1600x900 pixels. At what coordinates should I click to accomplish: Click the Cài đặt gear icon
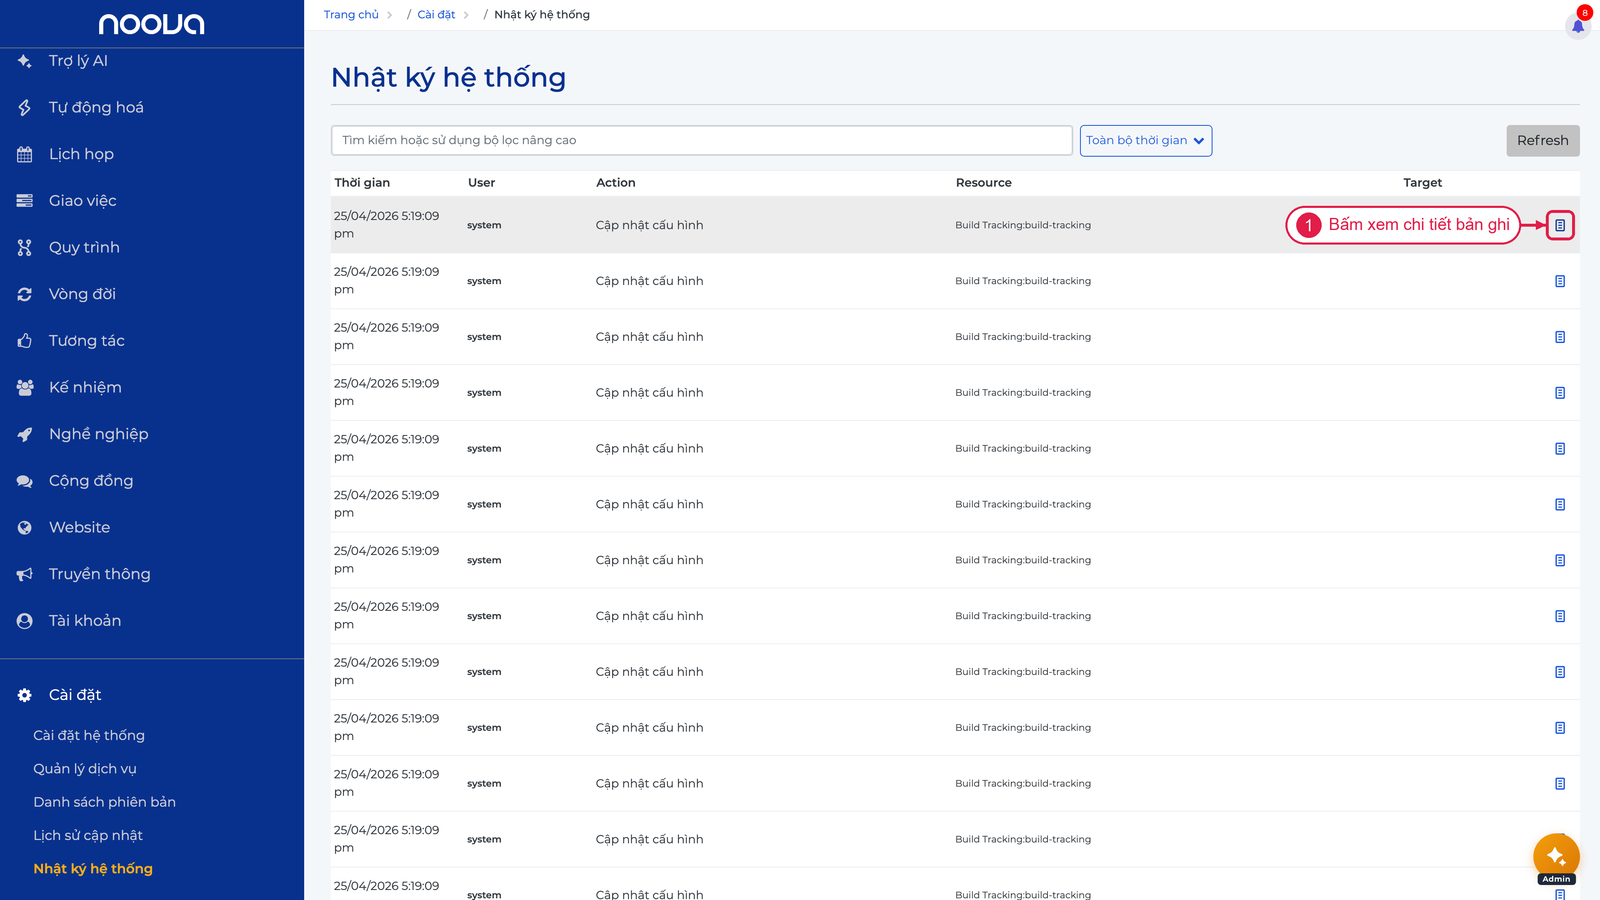pyautogui.click(x=25, y=695)
